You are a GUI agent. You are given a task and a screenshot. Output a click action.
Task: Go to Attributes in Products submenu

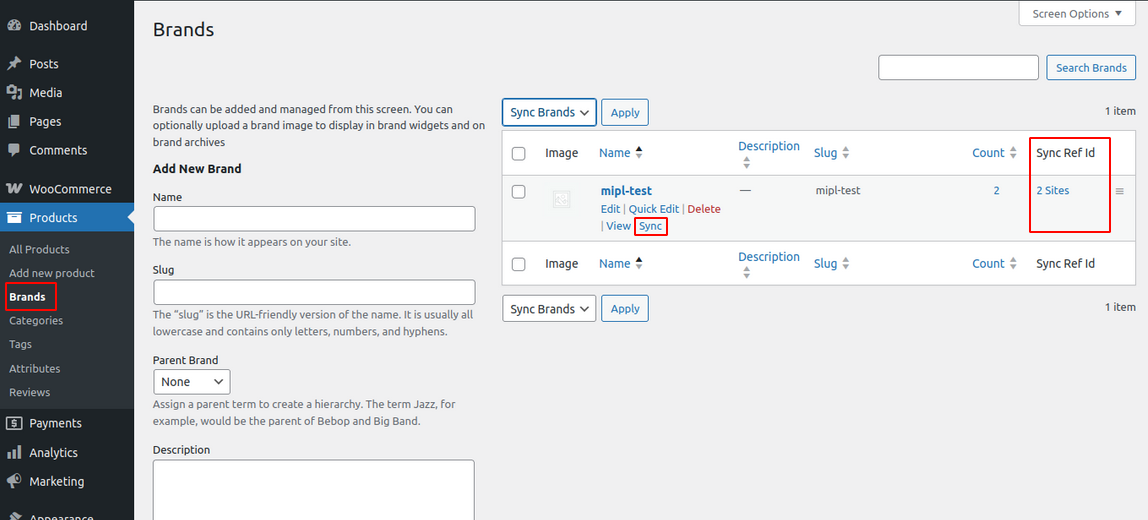point(35,369)
